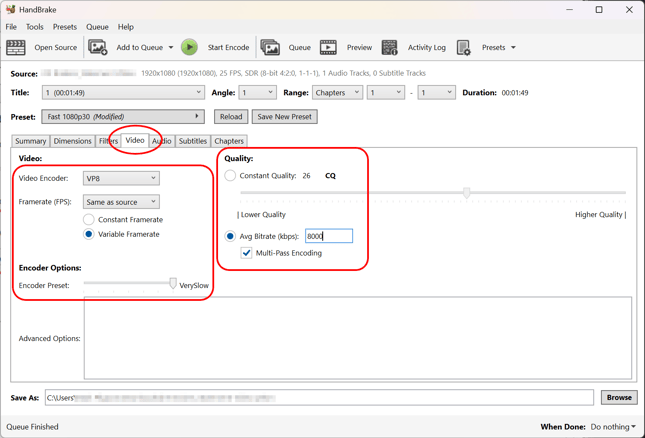Click the Add to Queue picture icon
This screenshot has width=645, height=438.
(x=98, y=47)
